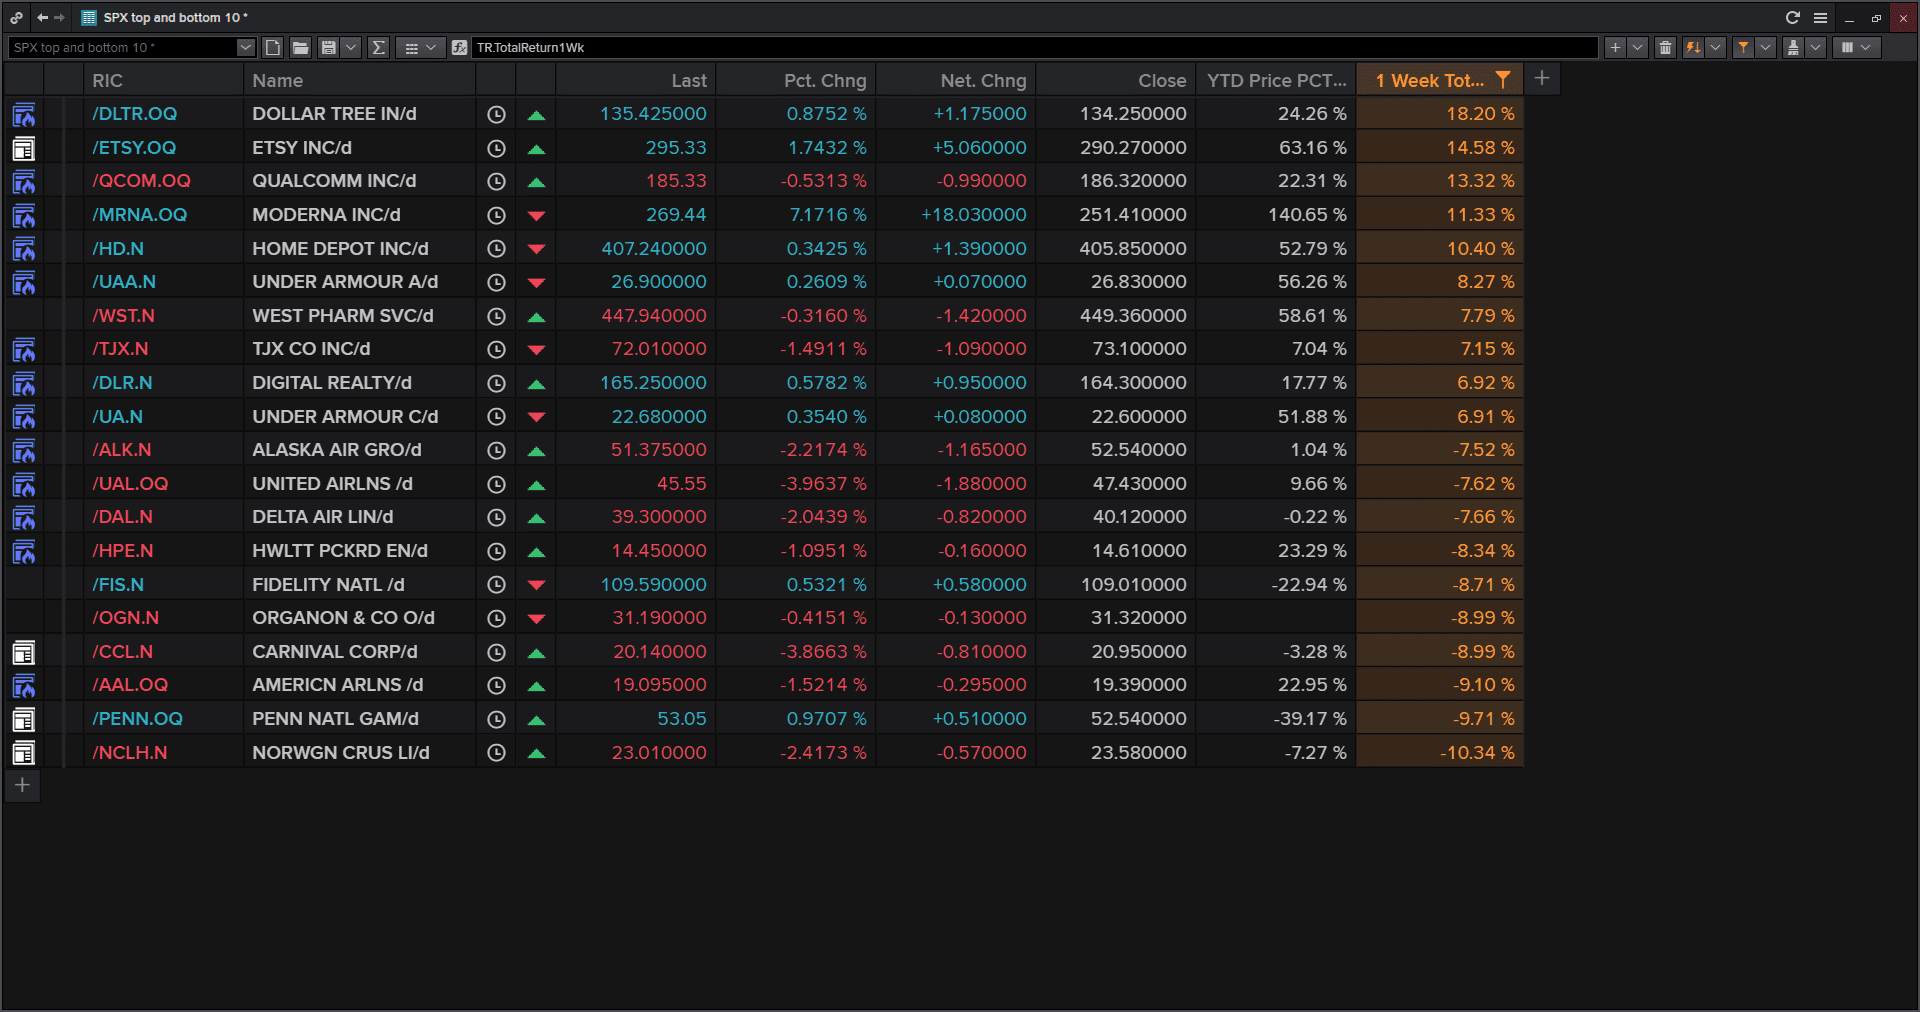
Task: Delete selection with the trash icon
Action: pos(1665,47)
